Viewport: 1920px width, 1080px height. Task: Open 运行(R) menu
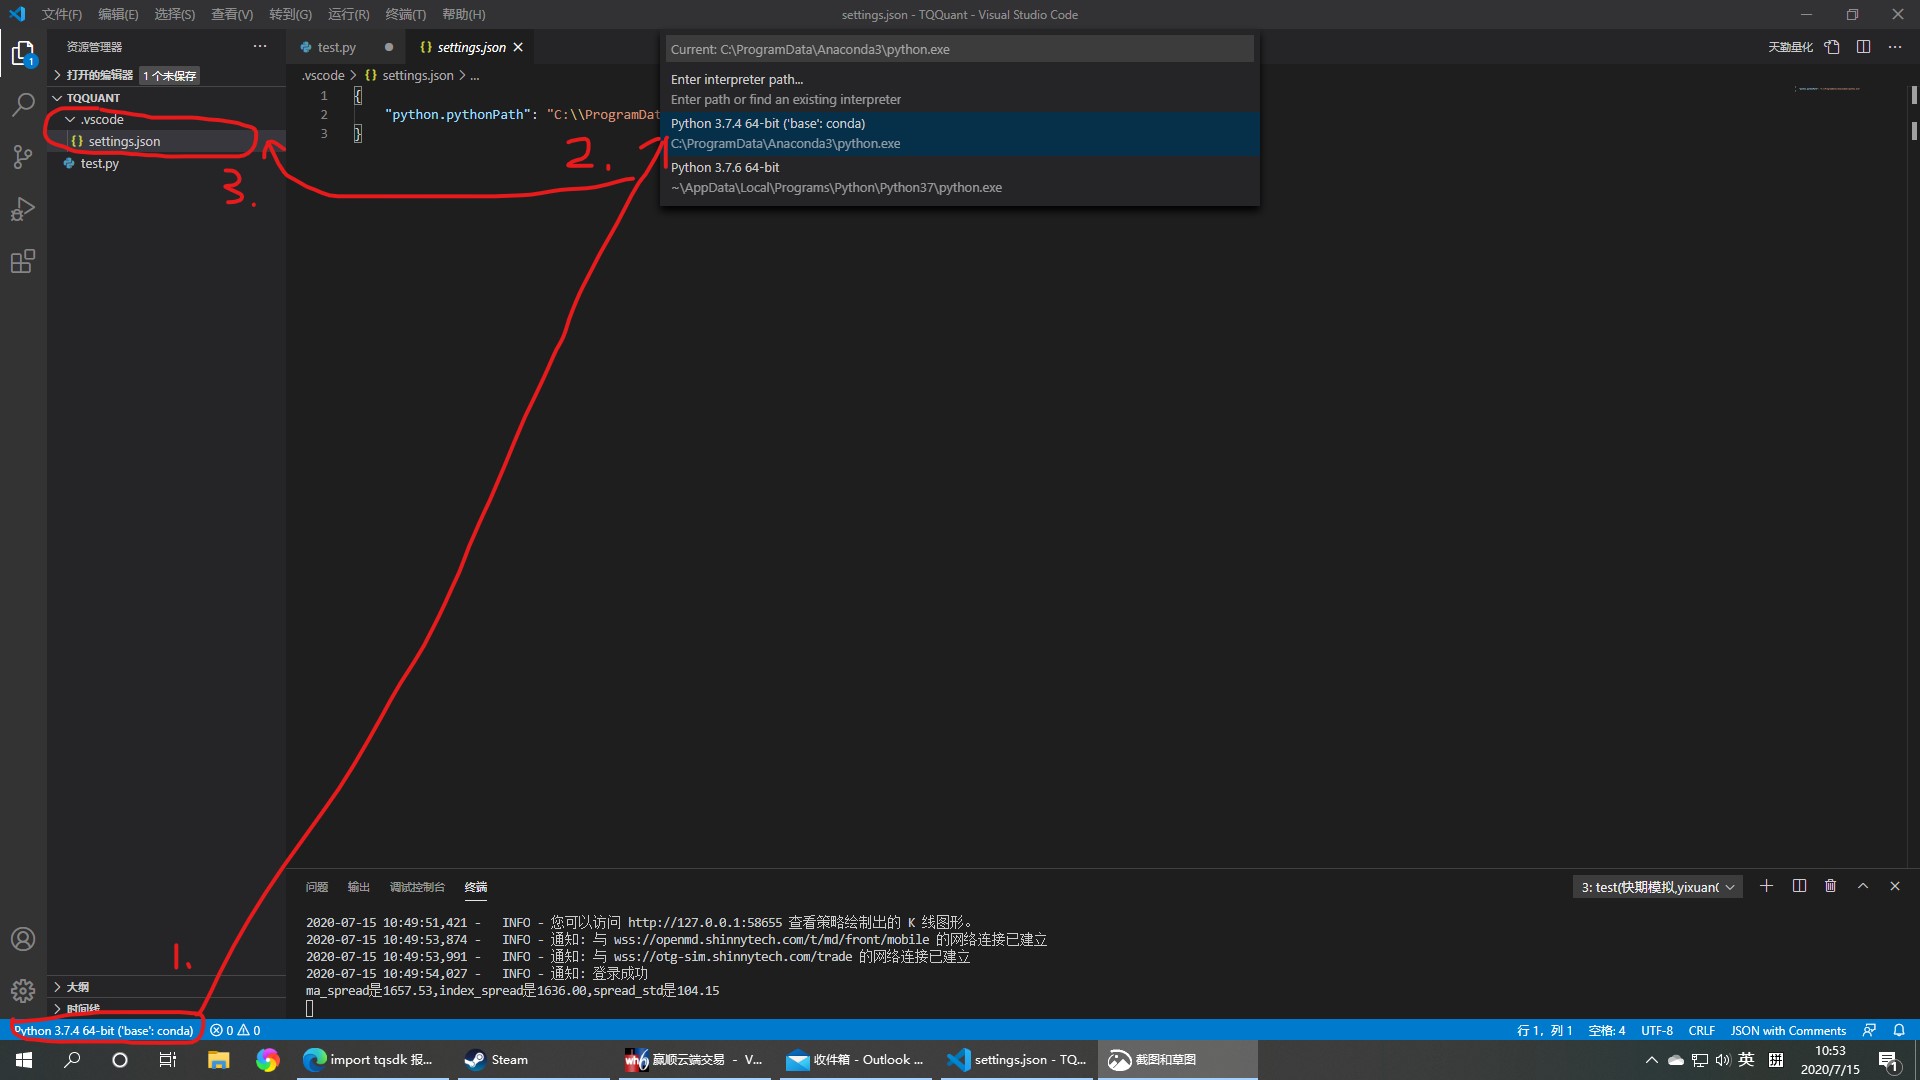348,14
